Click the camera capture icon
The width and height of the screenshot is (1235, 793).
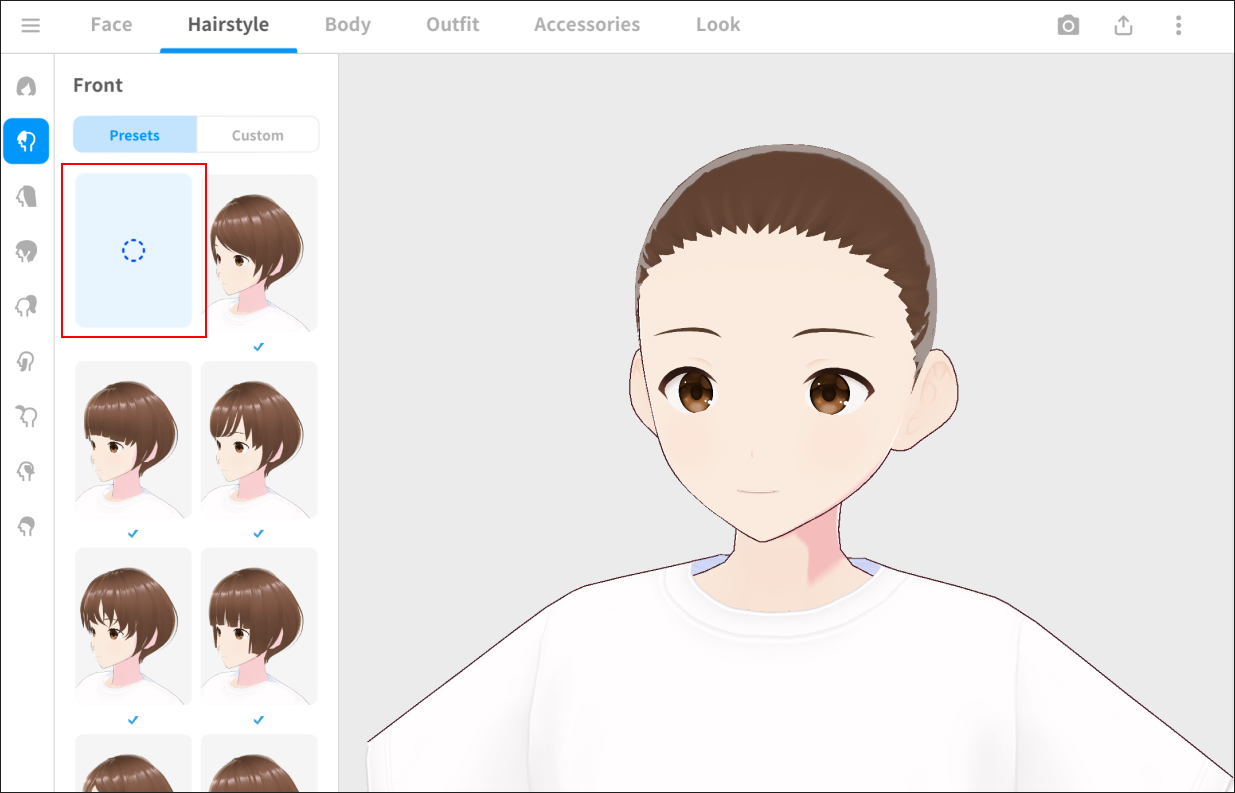1068,25
